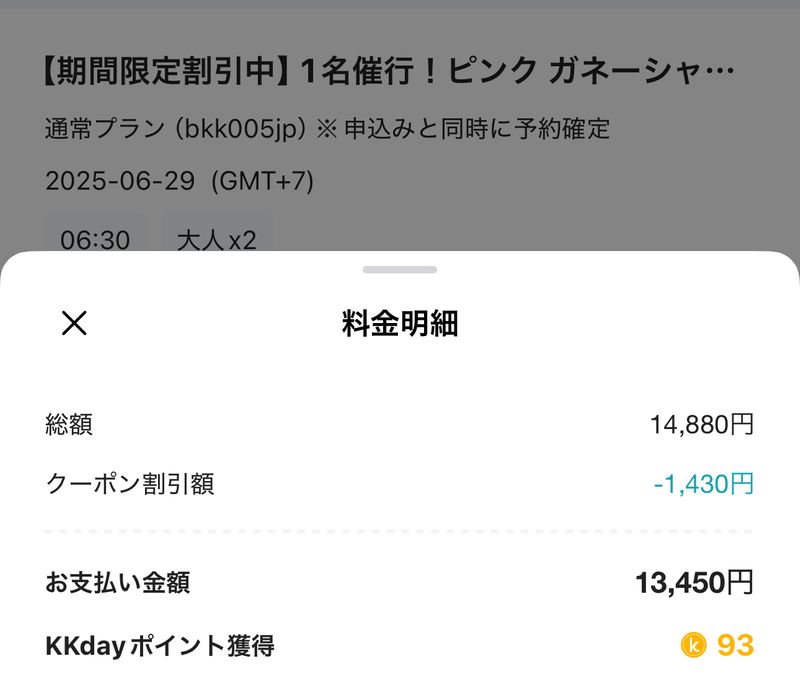The image size is (800, 687).
Task: Click the payment amount 13,450円
Action: point(694,583)
